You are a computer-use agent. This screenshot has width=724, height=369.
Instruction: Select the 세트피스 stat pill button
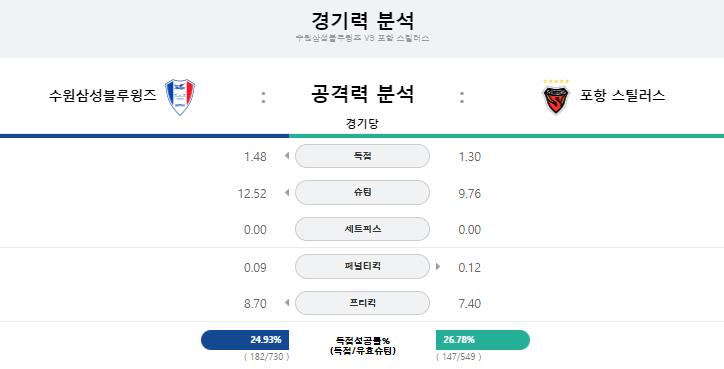(362, 229)
